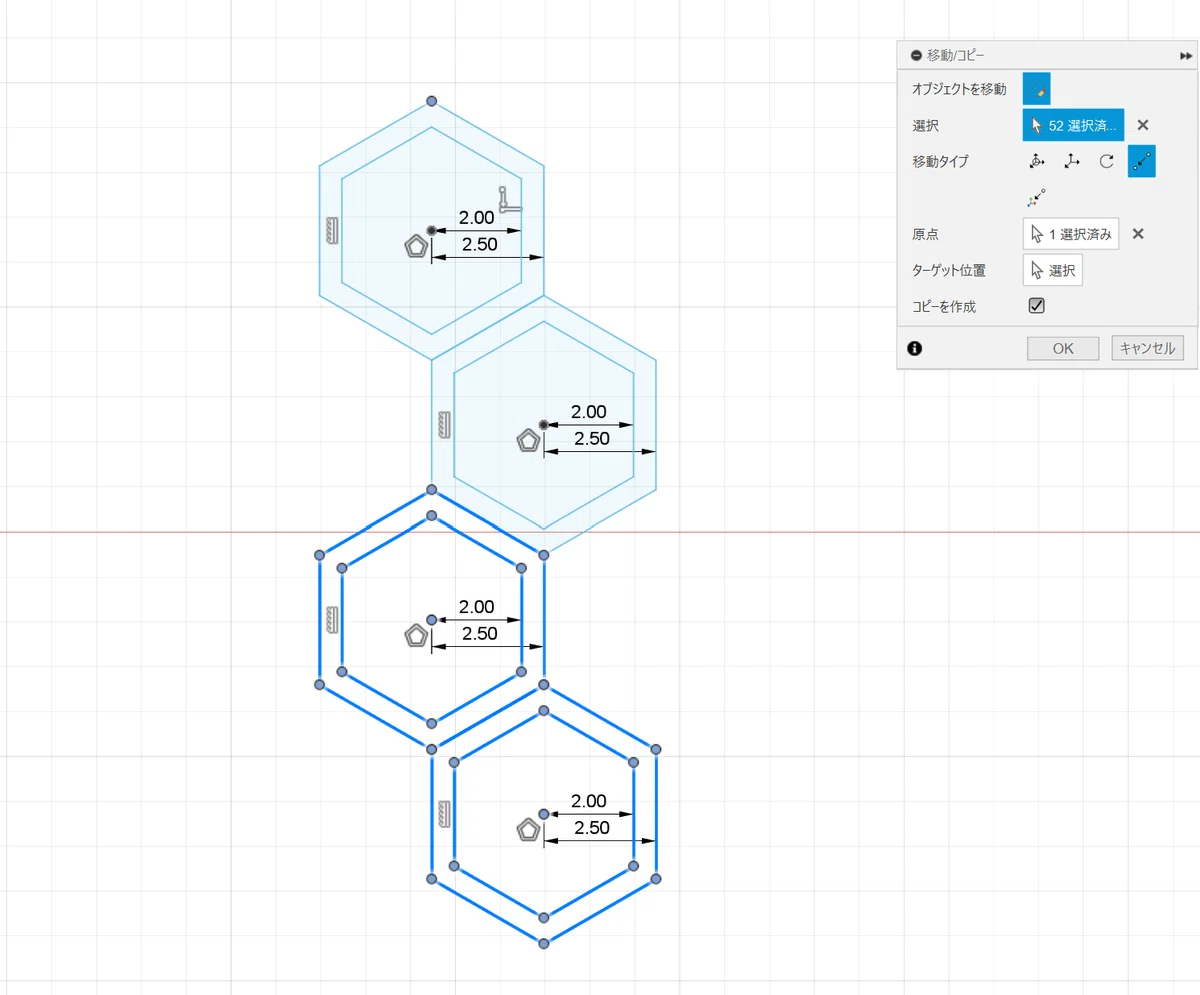Click the edge constraint glyph on the second hexagon
1200x995 pixels.
pyautogui.click(x=445, y=425)
